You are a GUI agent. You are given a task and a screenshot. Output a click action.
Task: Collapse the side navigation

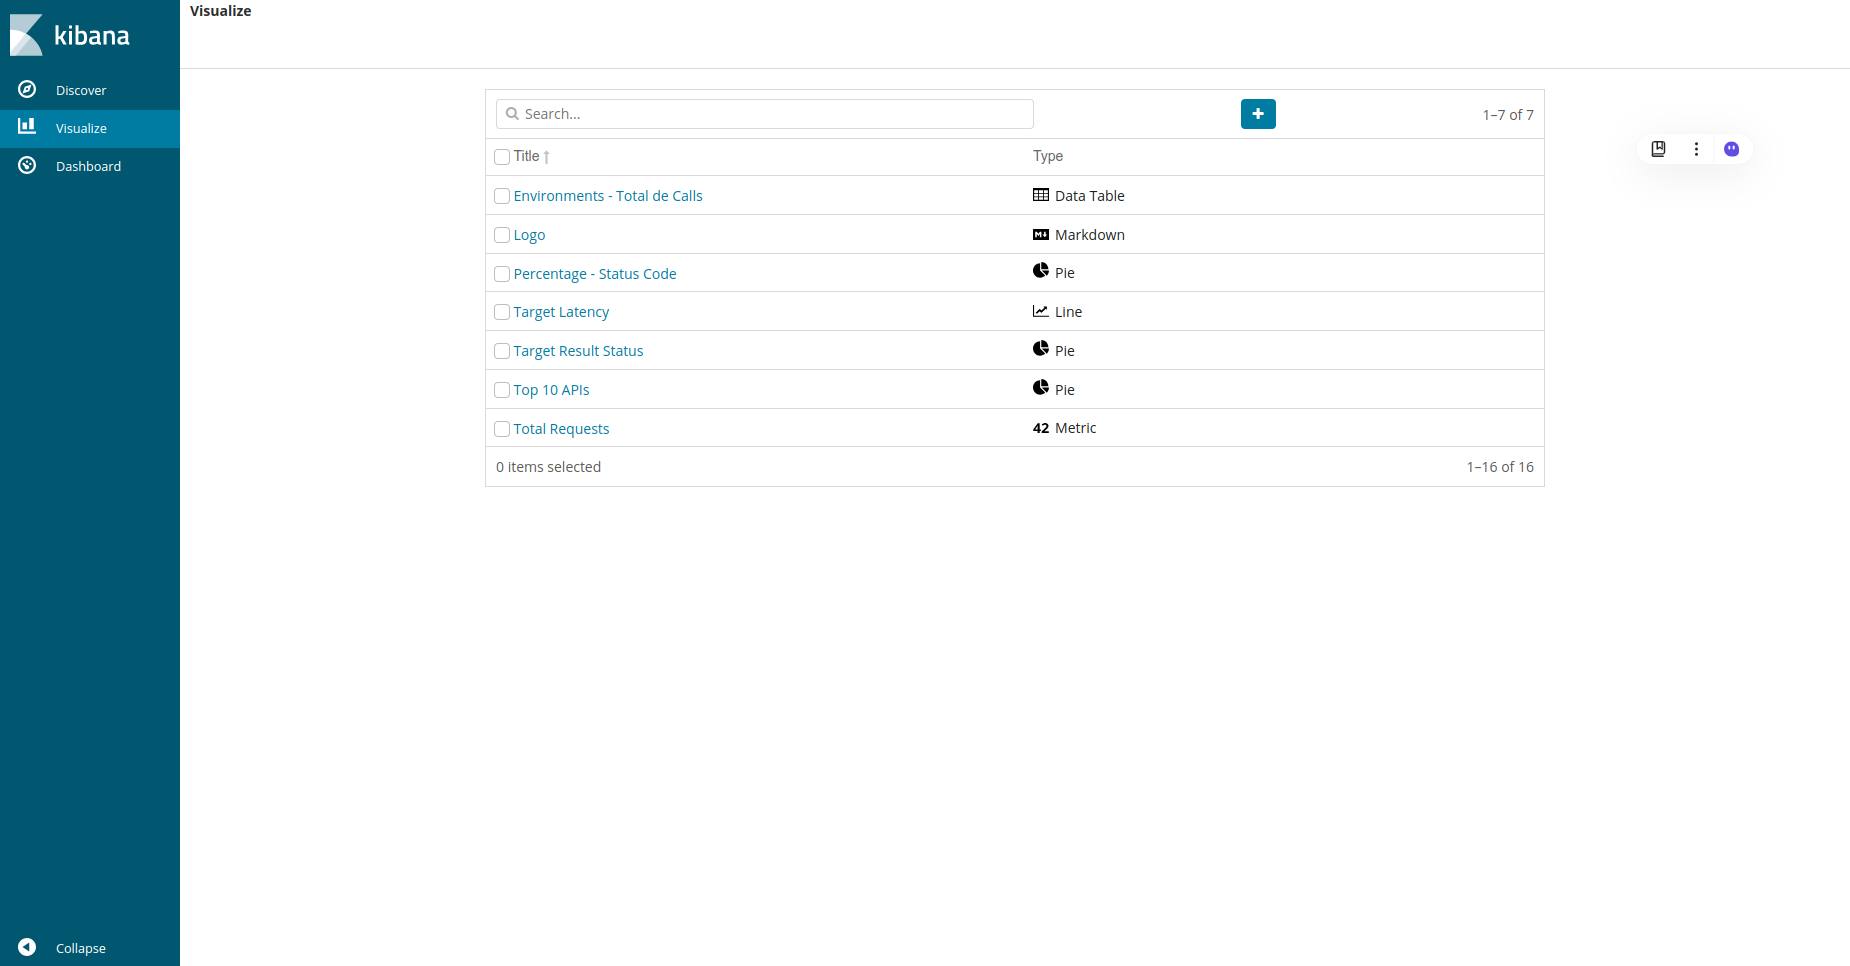click(x=28, y=947)
